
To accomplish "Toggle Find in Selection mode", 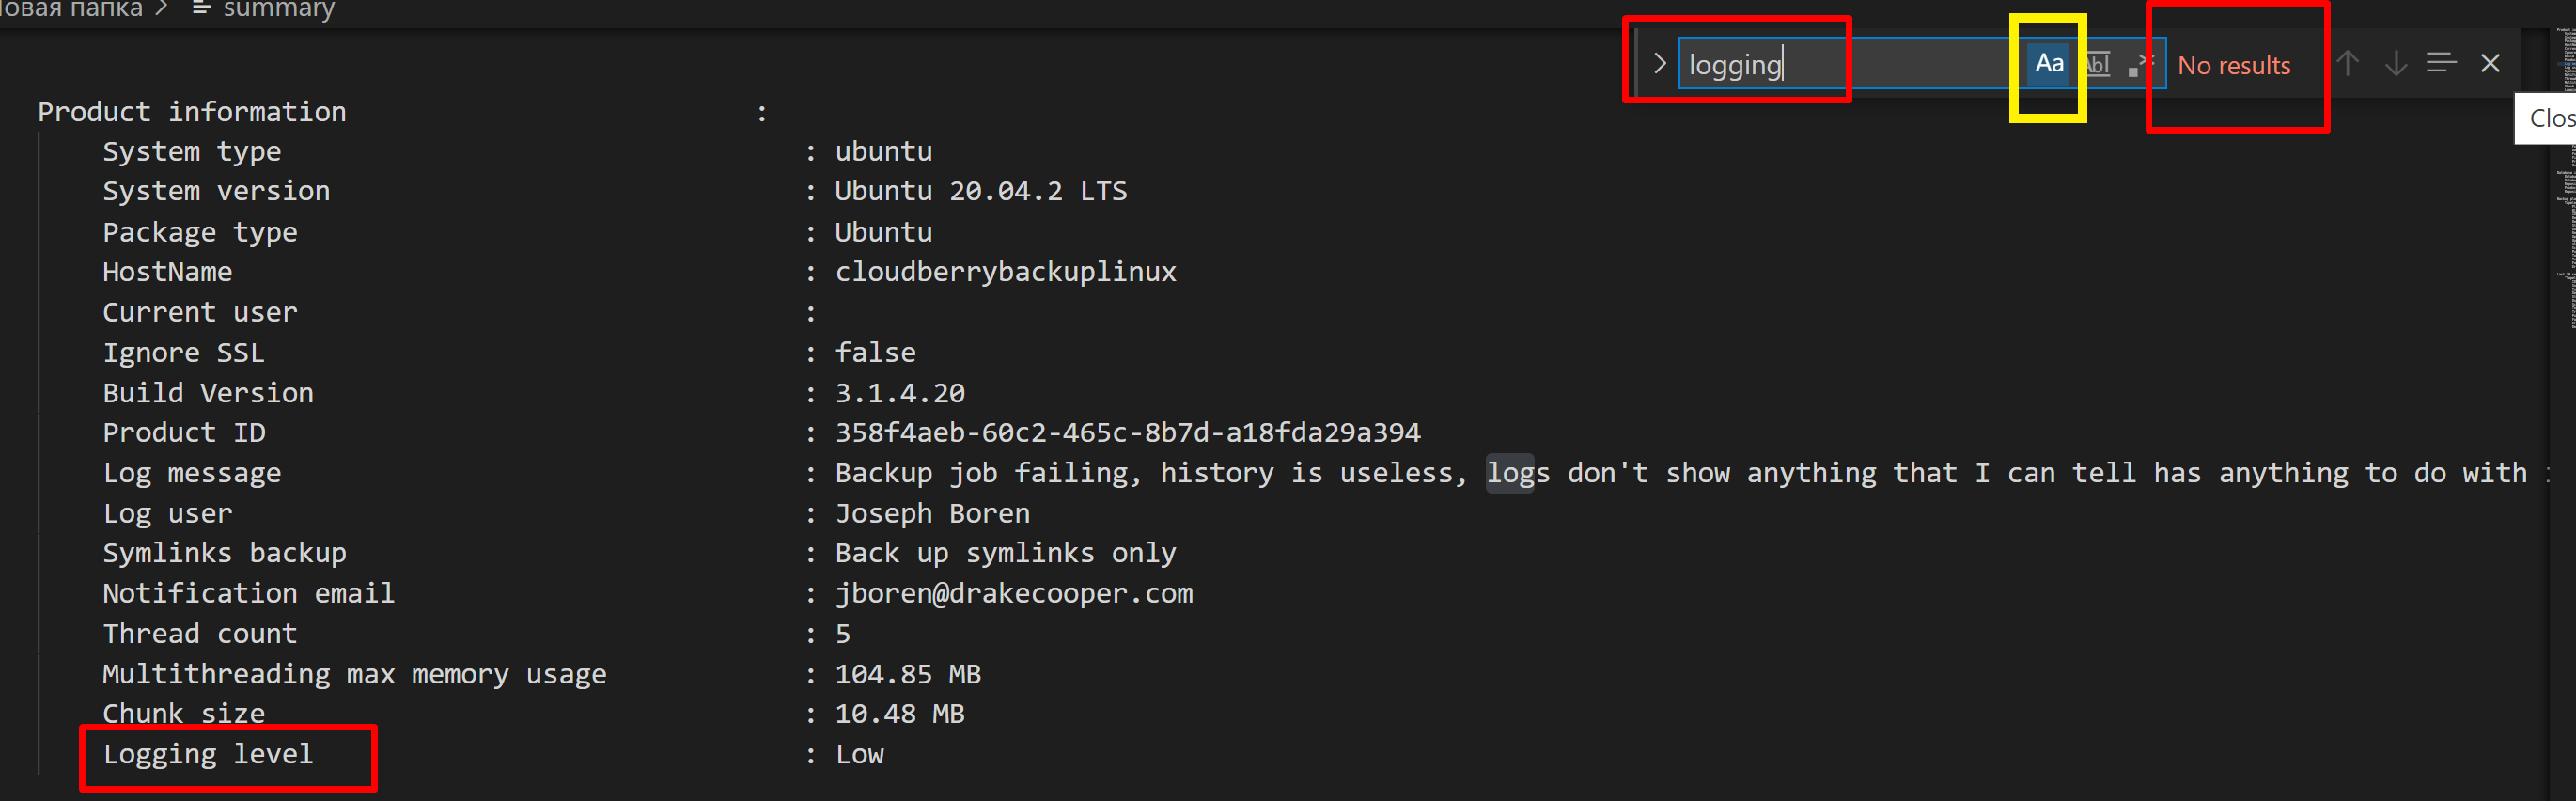I will pyautogui.click(x=2441, y=62).
